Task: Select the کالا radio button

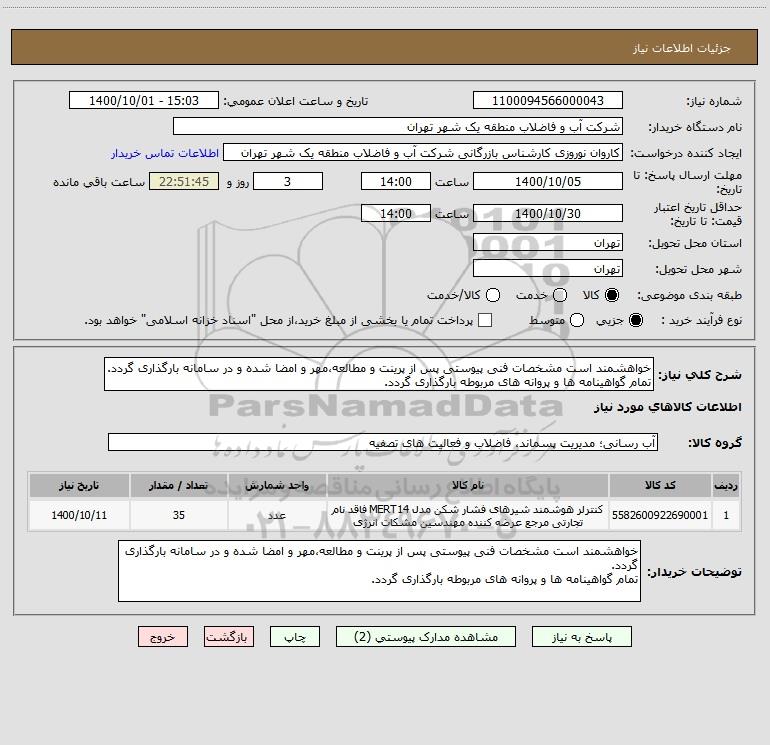Action: [x=611, y=295]
